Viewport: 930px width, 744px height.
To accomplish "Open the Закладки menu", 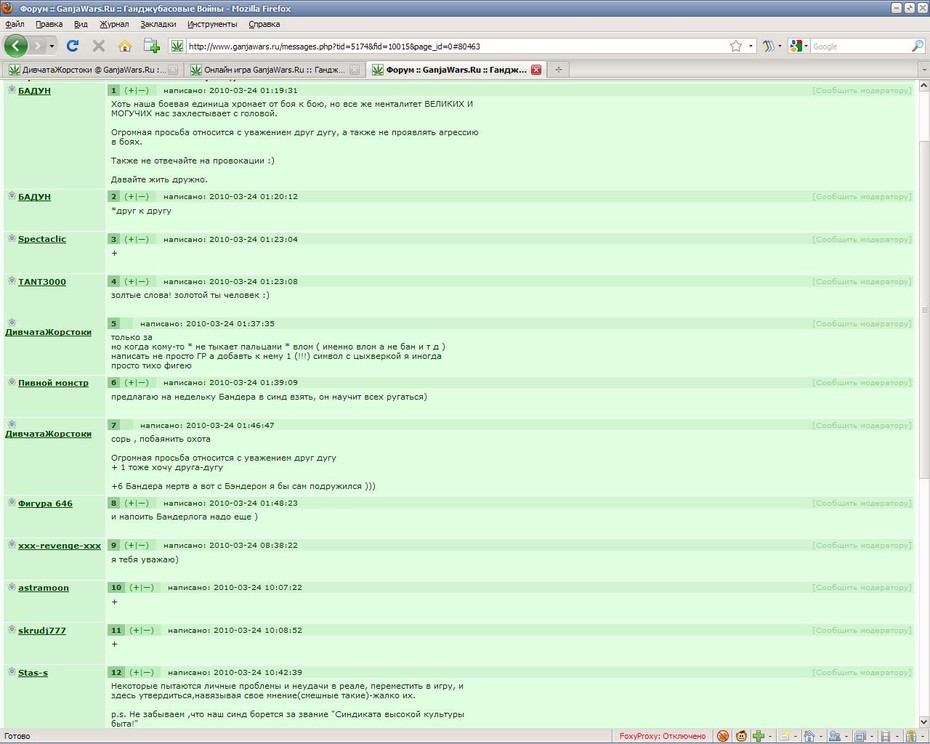I will pos(158,24).
